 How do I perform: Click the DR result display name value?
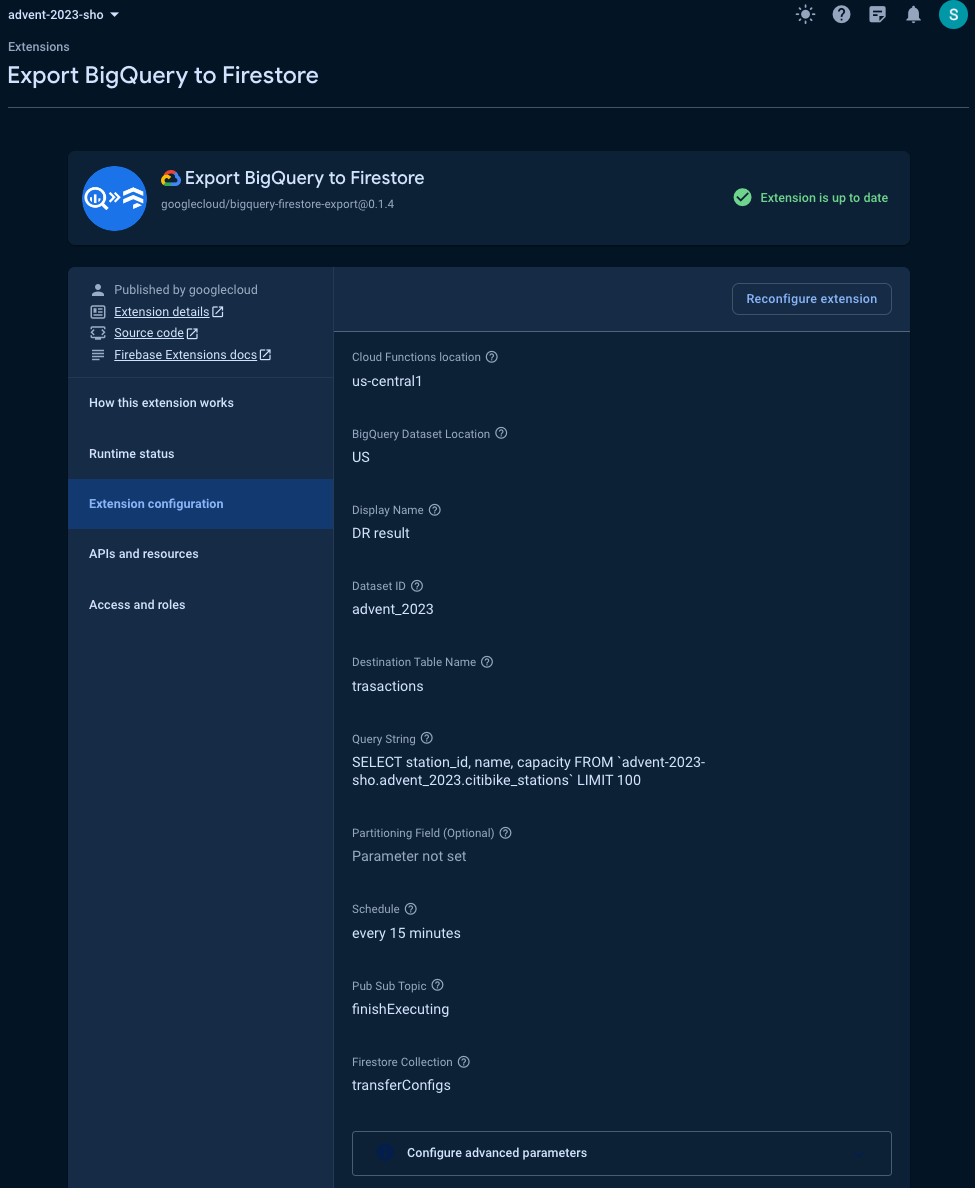(381, 533)
